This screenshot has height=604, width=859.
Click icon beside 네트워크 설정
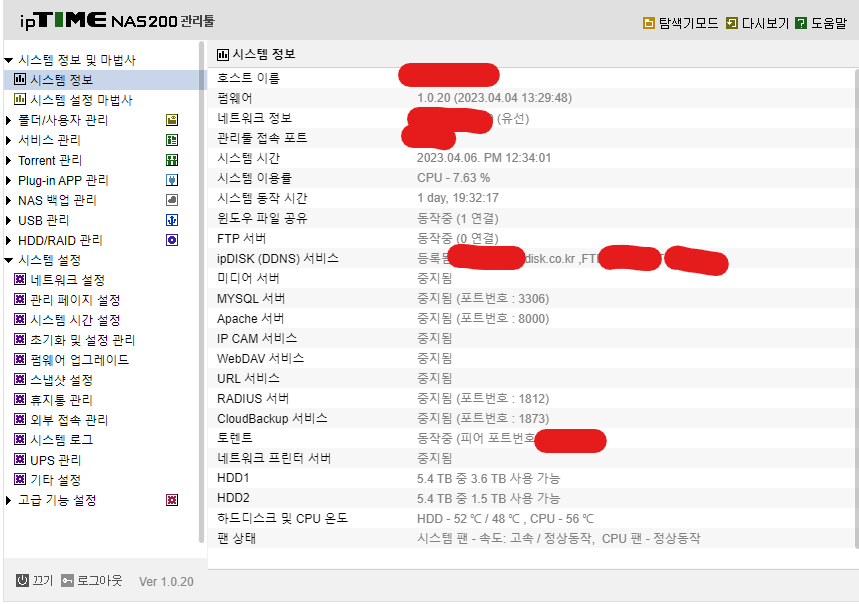pos(20,279)
